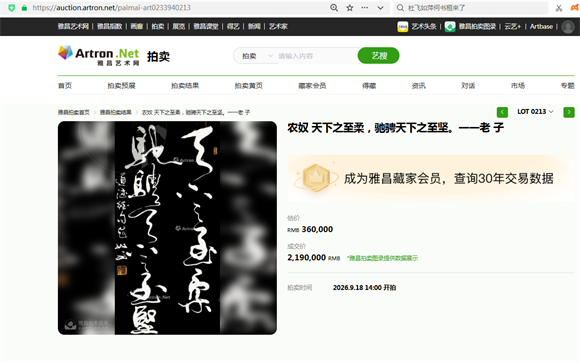Open the 拍卖黄页 navigation tab
The height and width of the screenshot is (362, 580).
click(249, 86)
